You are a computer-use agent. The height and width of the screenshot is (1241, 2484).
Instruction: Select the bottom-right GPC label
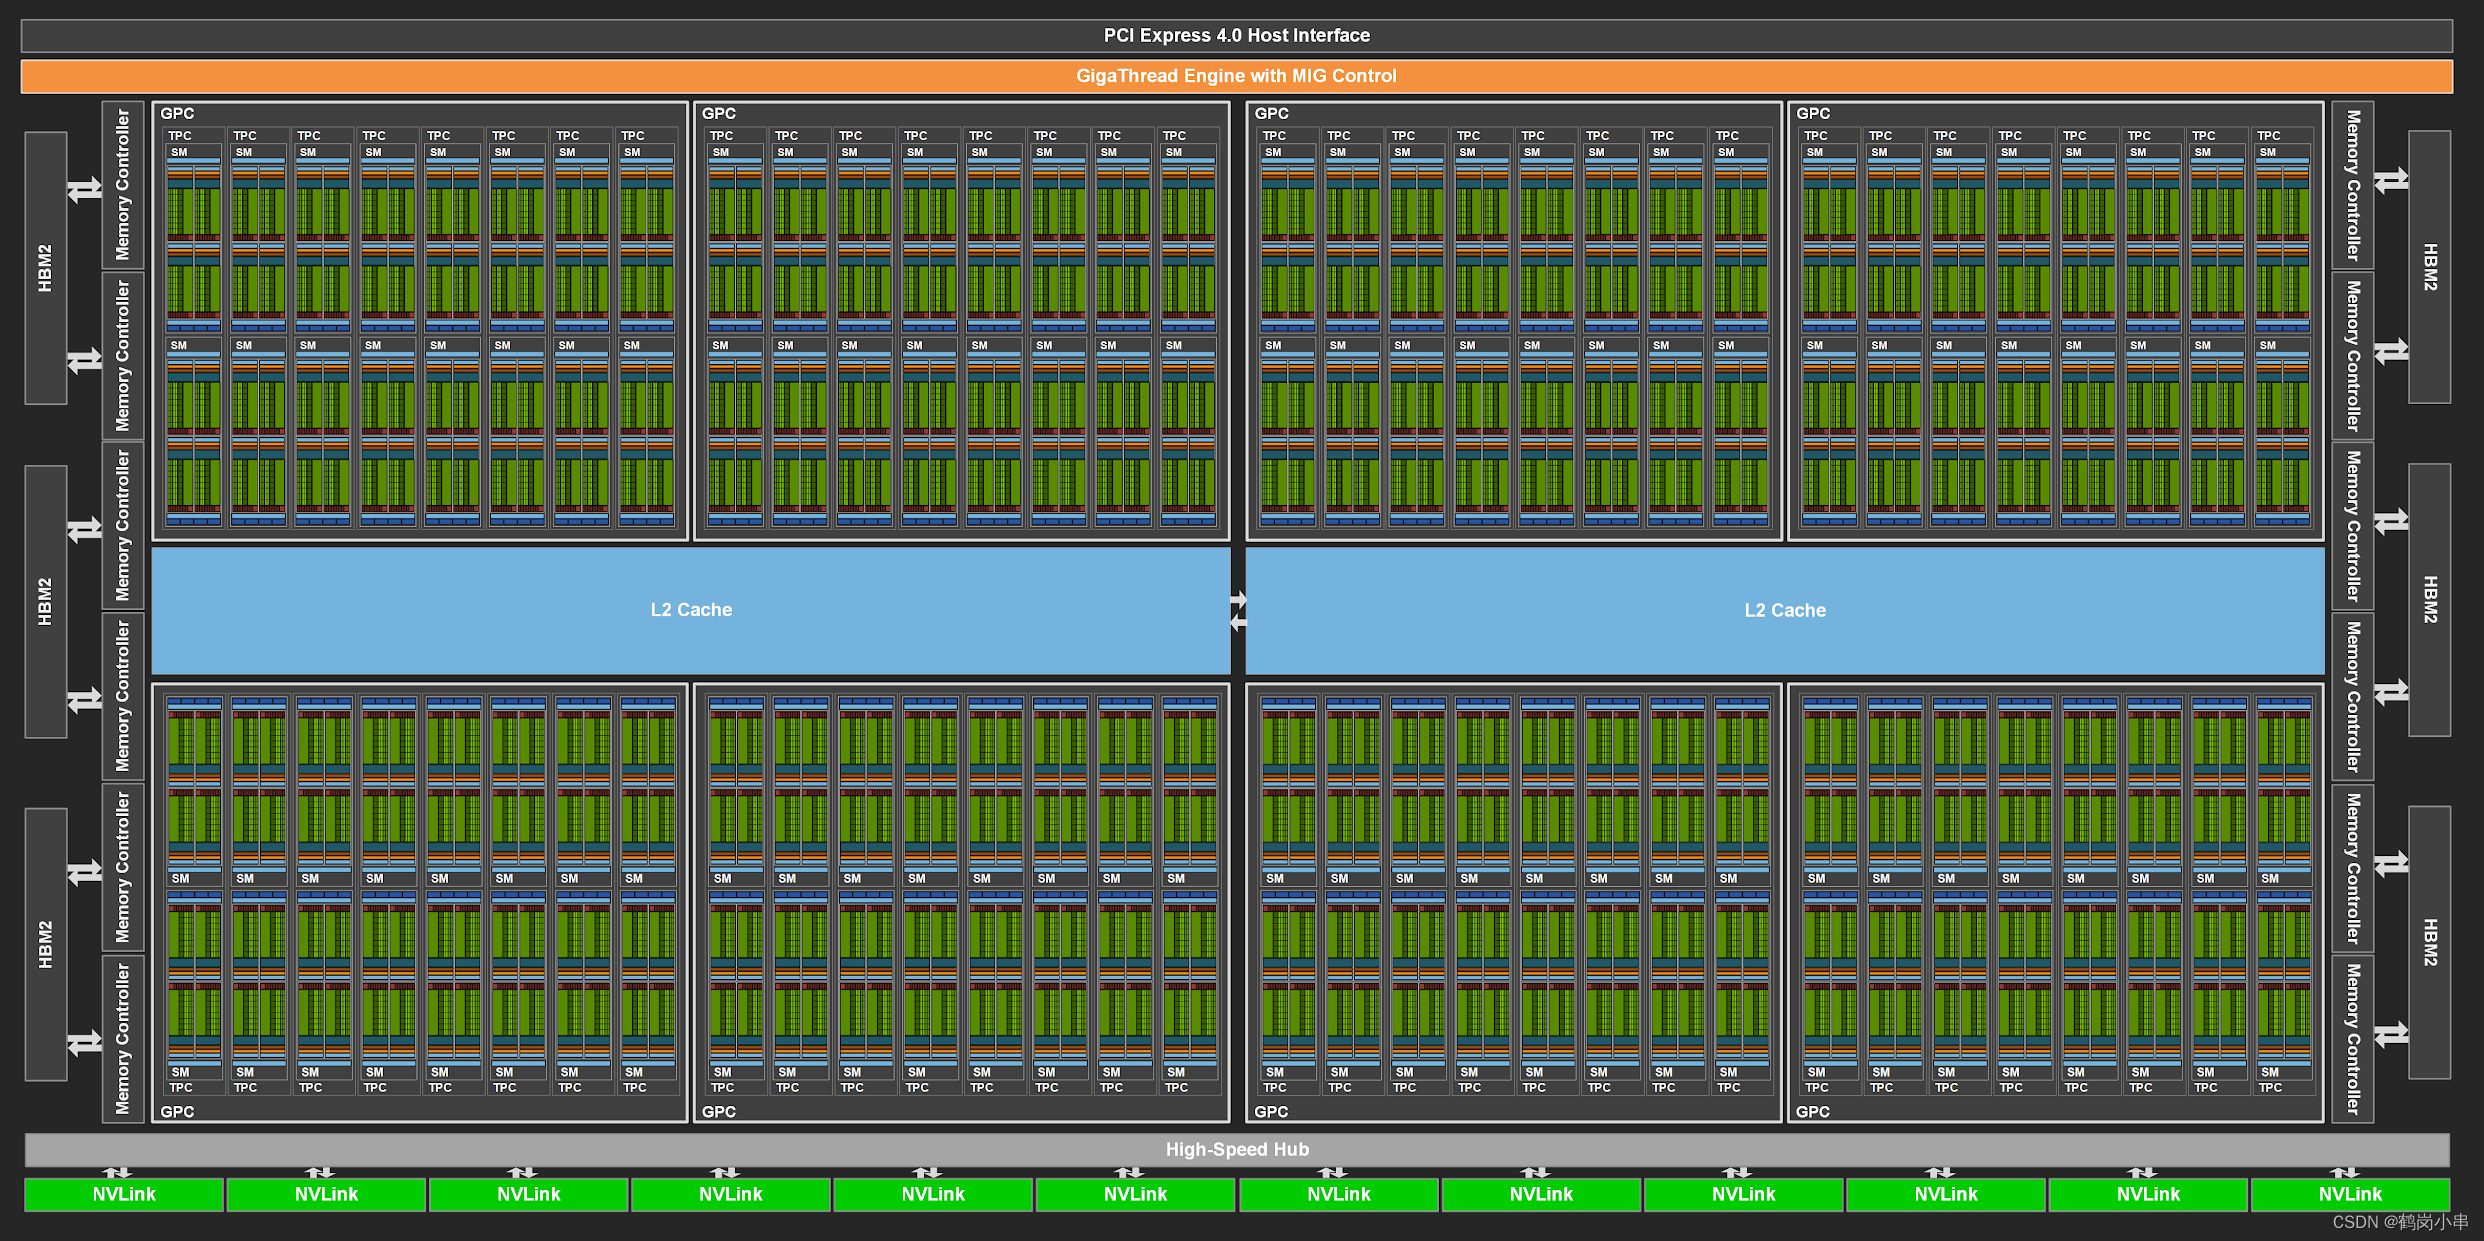tap(1812, 1111)
